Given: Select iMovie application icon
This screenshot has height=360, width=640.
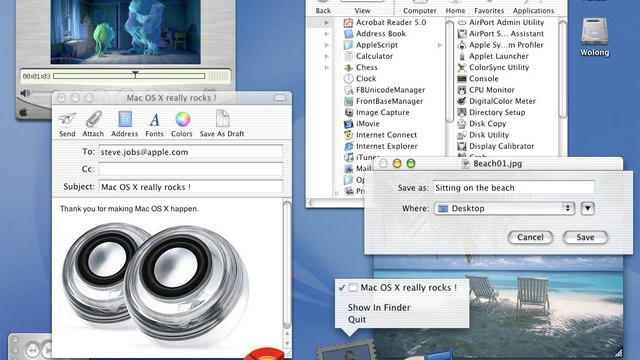Looking at the screenshot, I should pyautogui.click(x=348, y=123).
